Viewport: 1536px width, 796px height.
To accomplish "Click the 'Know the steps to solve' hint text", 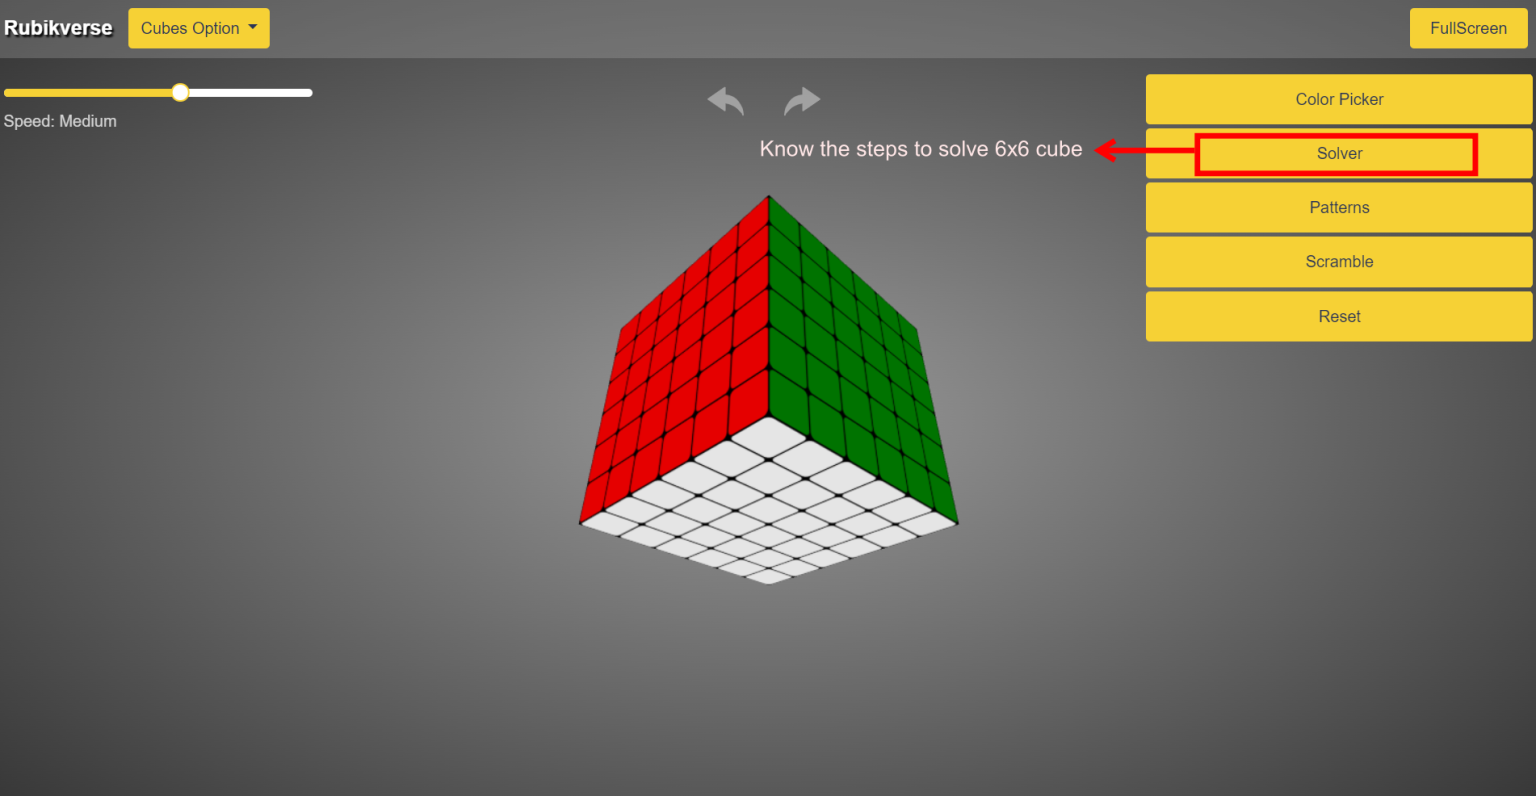I will click(920, 149).
